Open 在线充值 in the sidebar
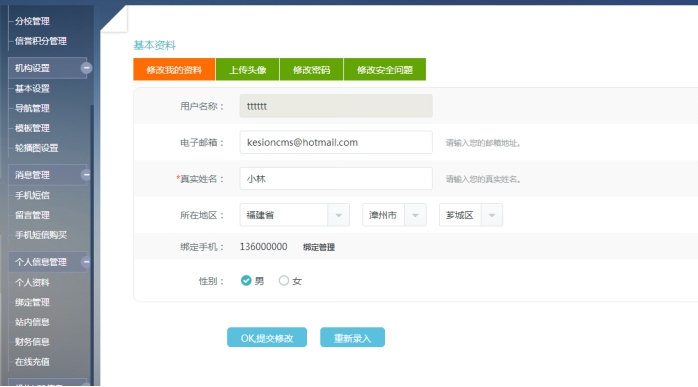Viewport: 698px width, 387px height. pos(32,362)
